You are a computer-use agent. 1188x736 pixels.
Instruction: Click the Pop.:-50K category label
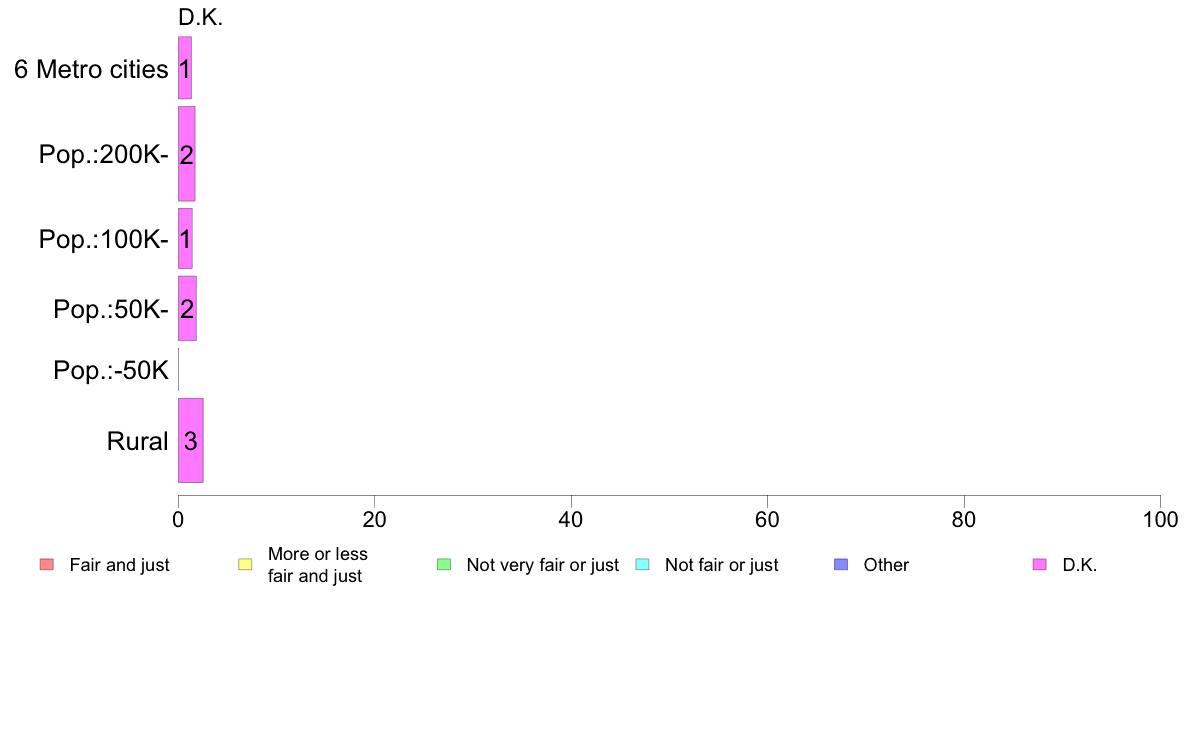click(111, 371)
